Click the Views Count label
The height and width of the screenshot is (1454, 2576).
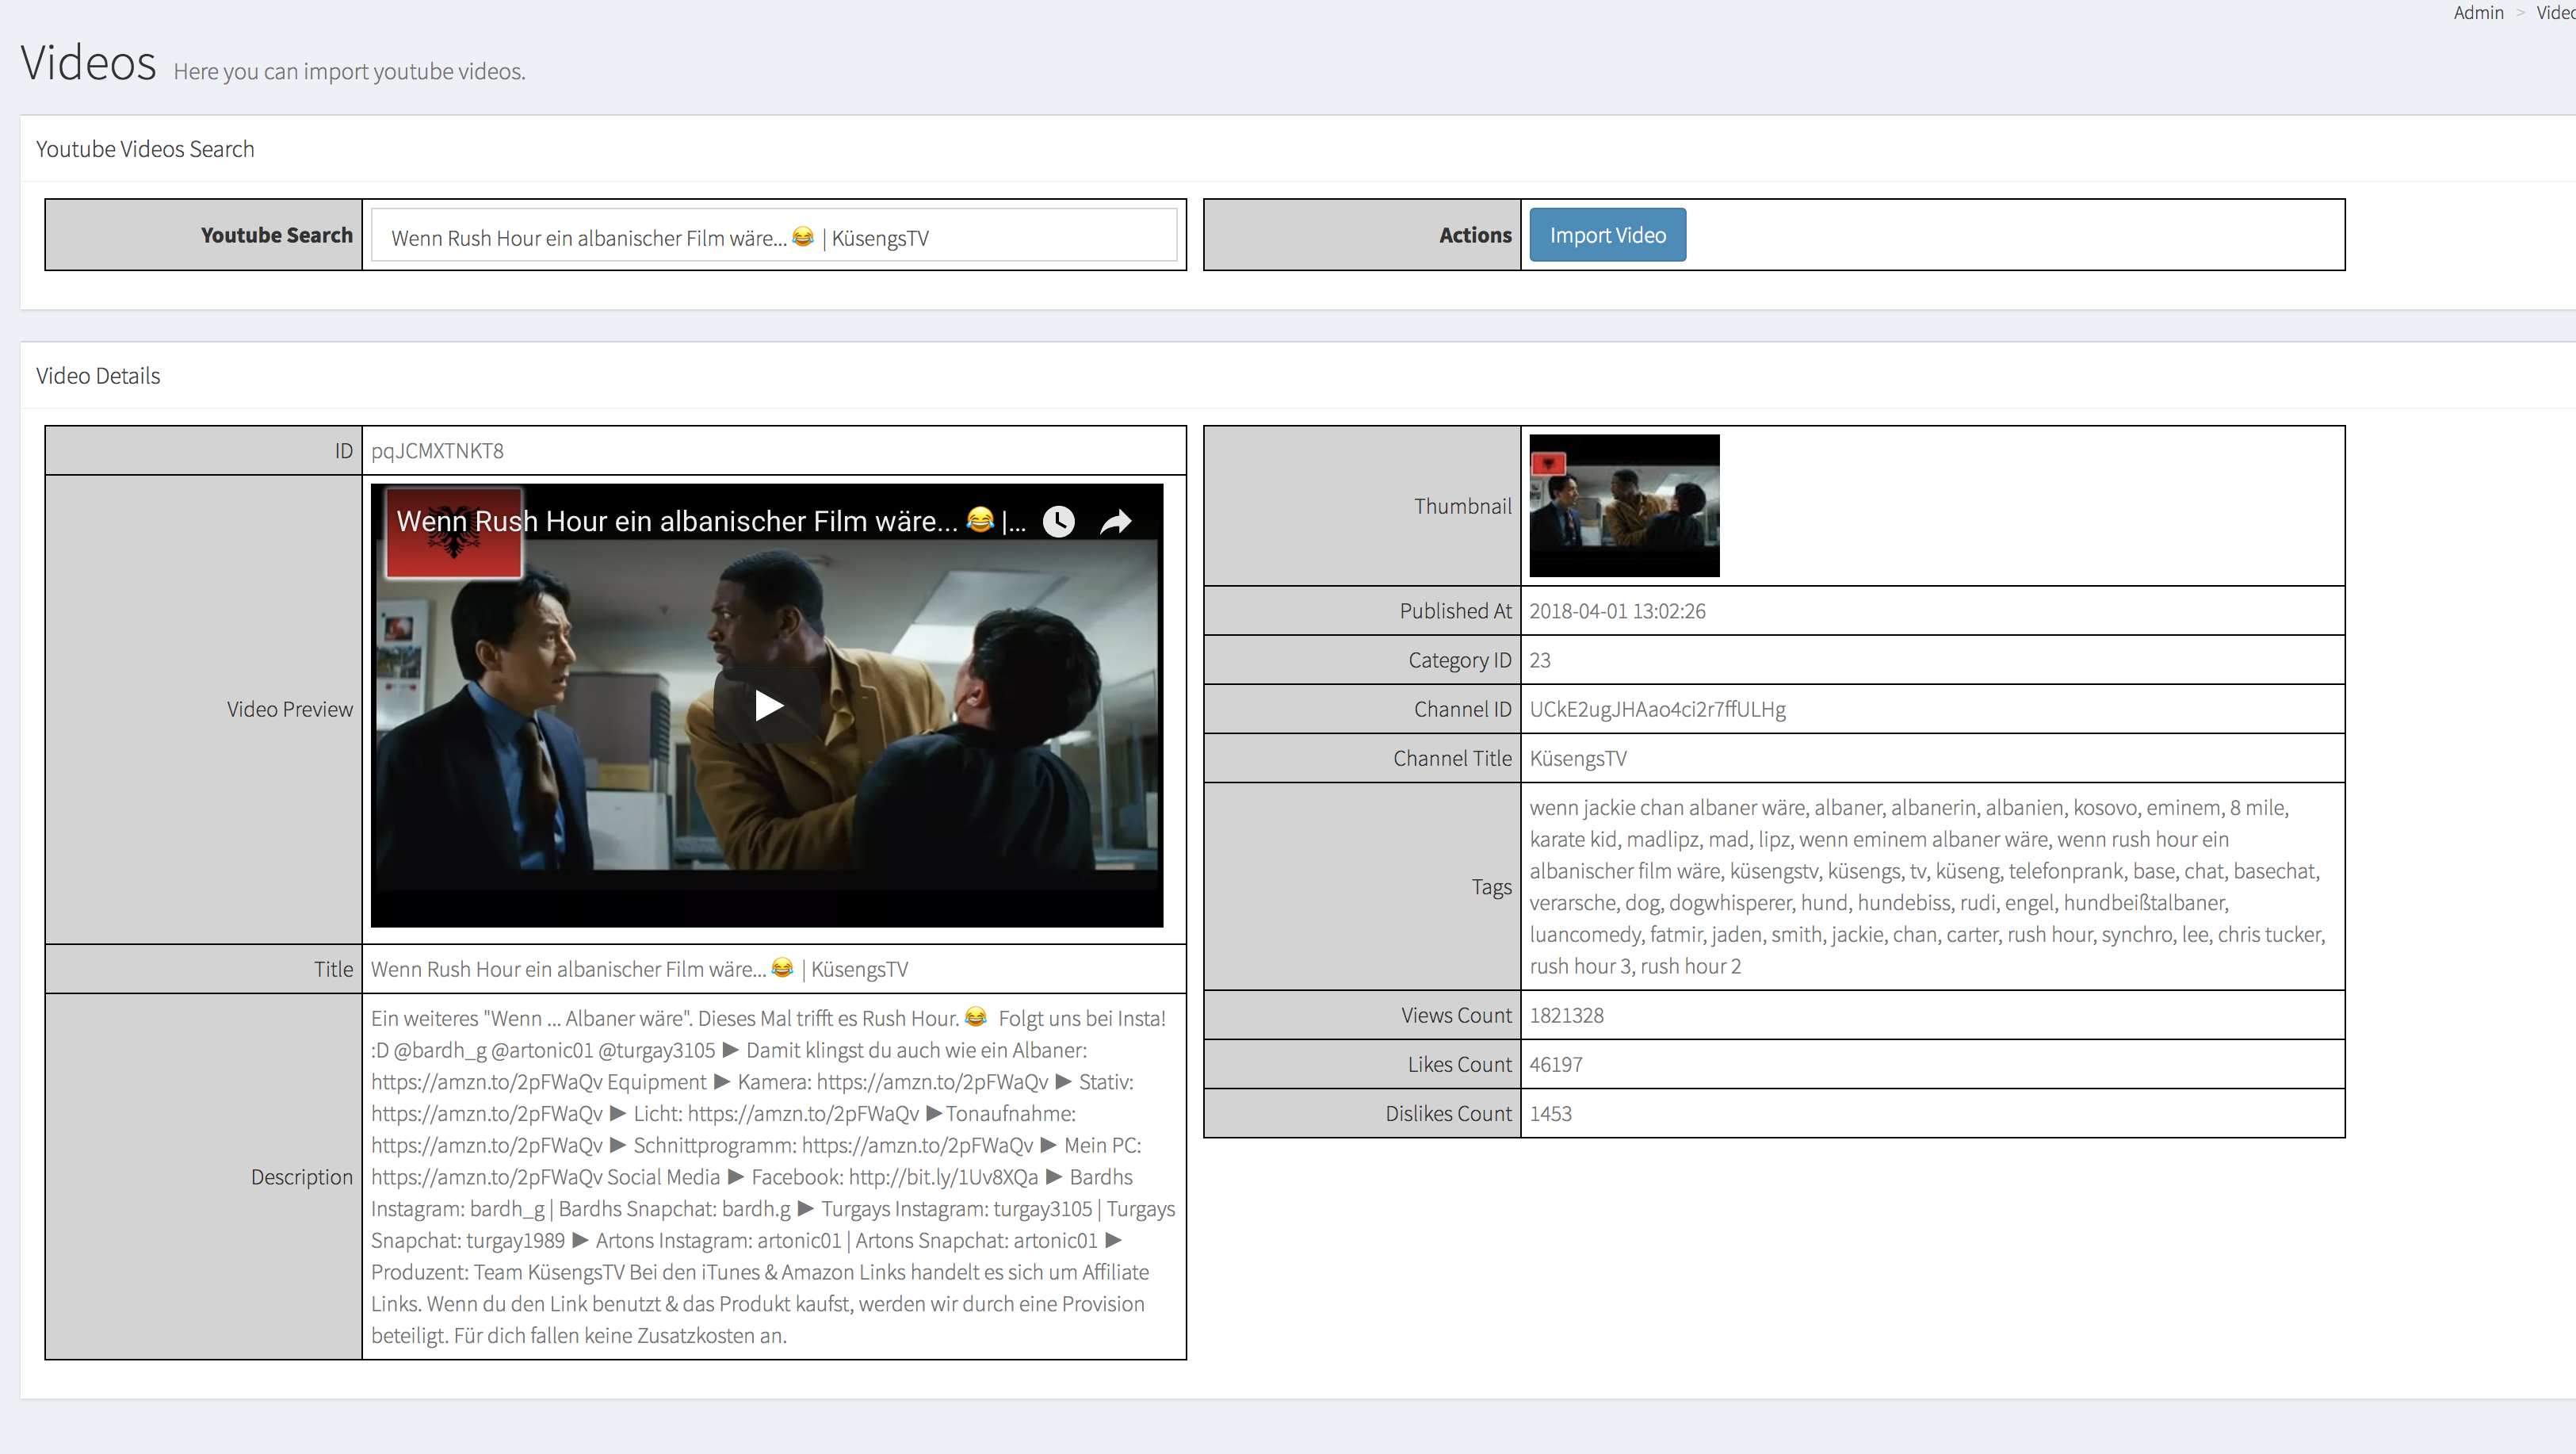(x=1456, y=1015)
